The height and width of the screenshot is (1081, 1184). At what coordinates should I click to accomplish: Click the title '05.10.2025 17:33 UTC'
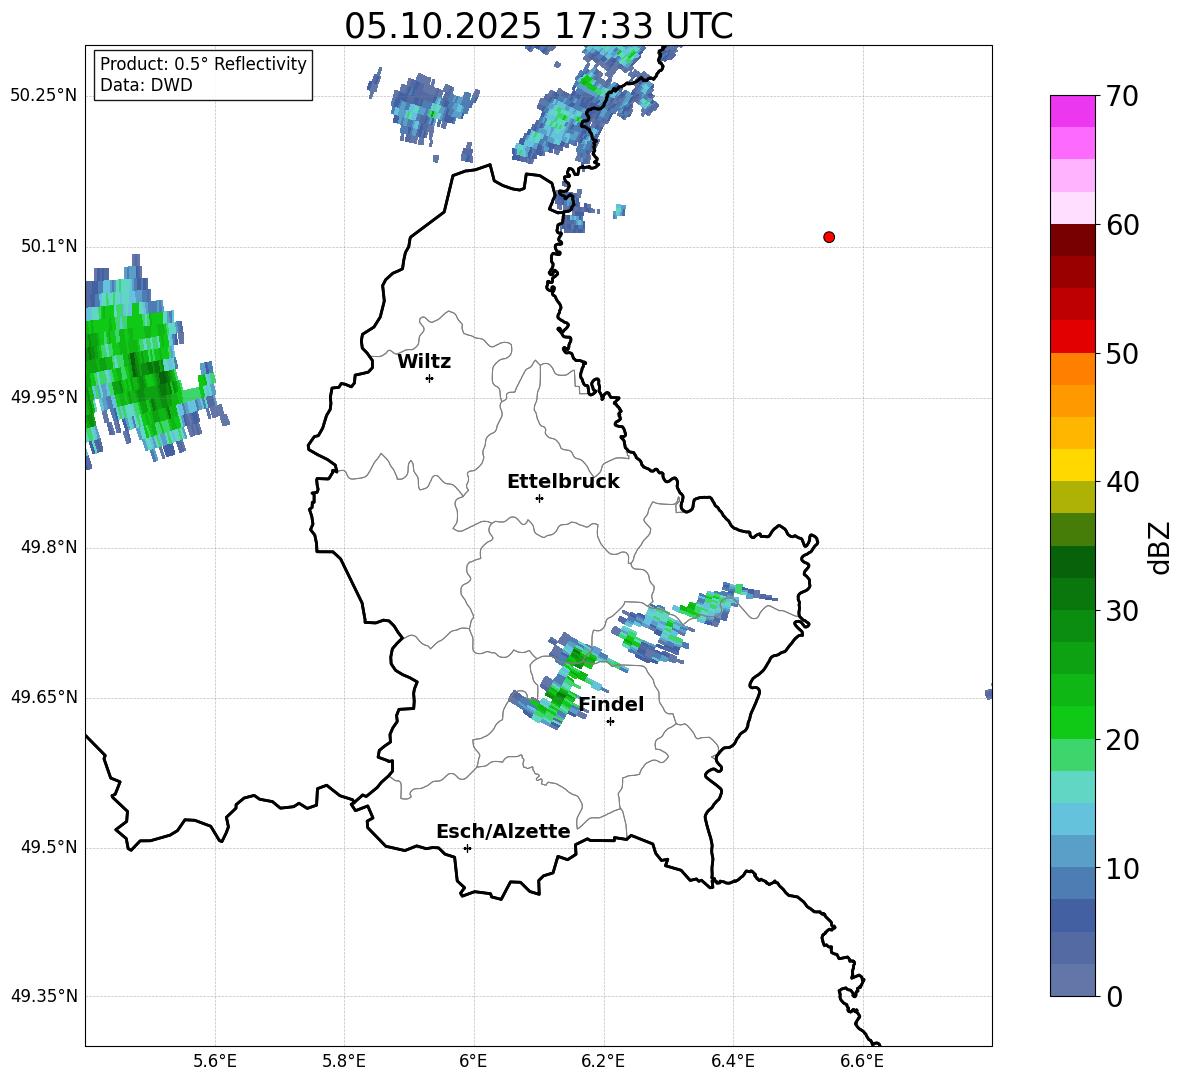coord(538,26)
